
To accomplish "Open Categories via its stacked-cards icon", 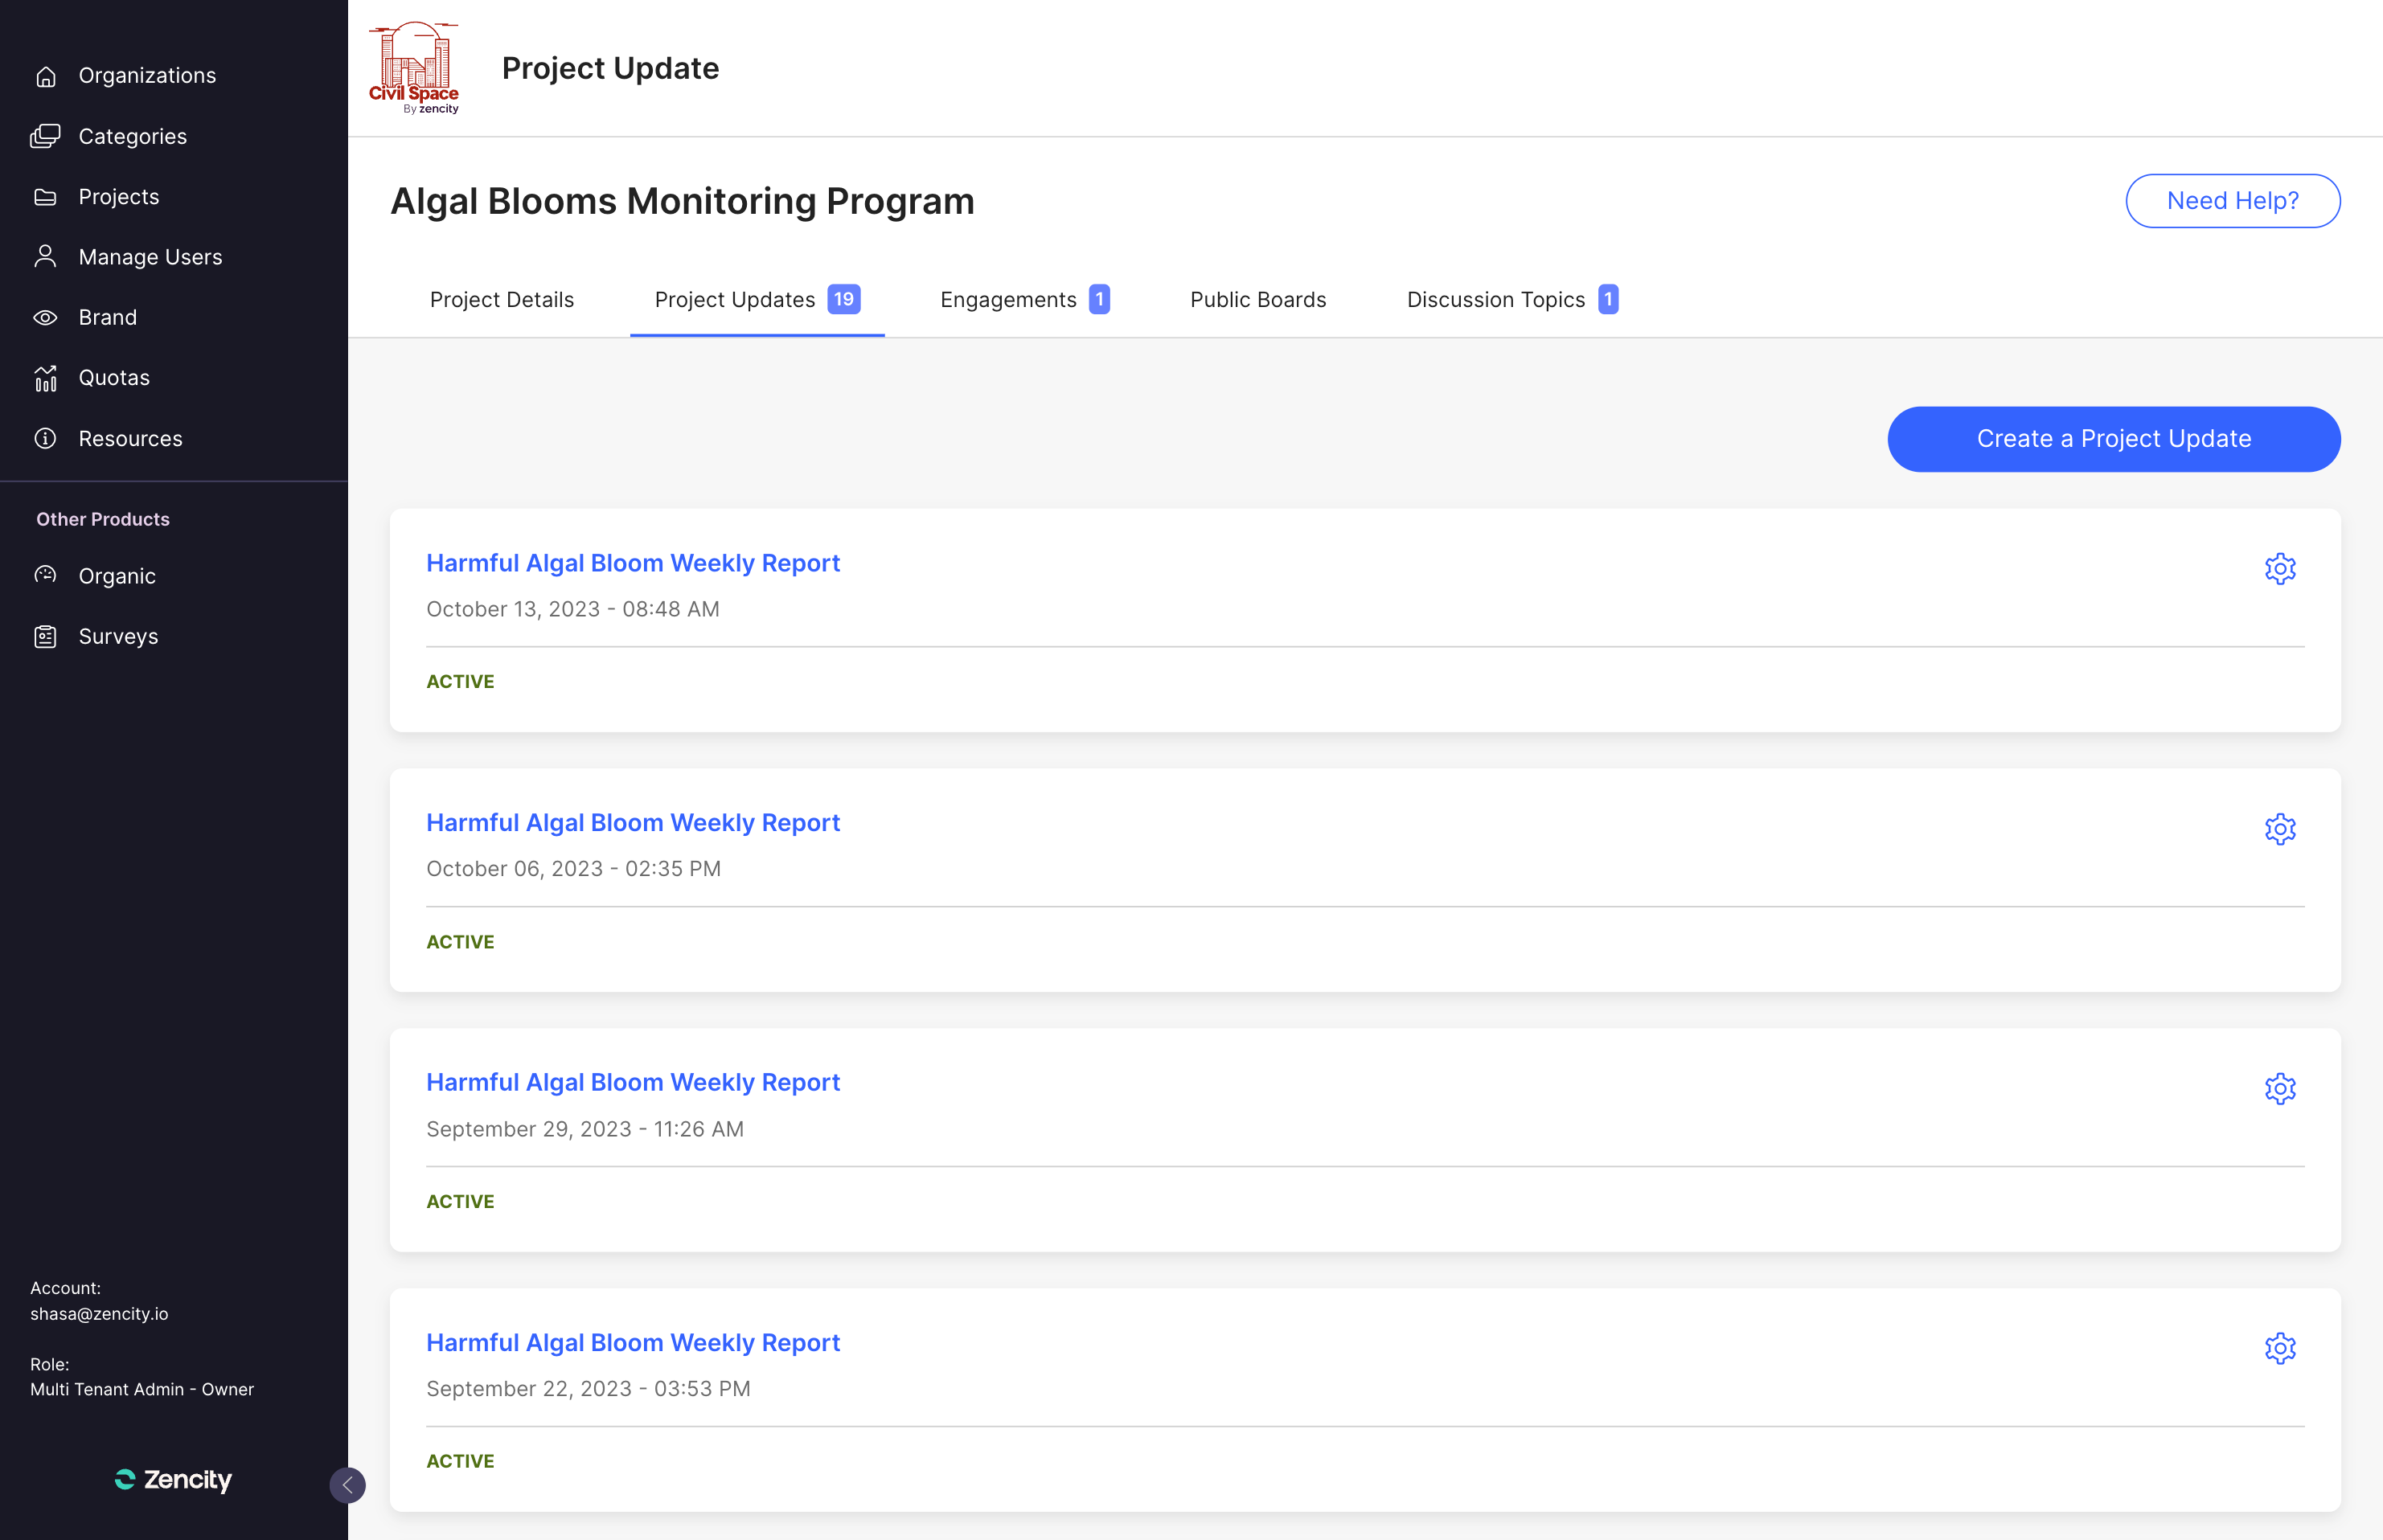I will [45, 136].
